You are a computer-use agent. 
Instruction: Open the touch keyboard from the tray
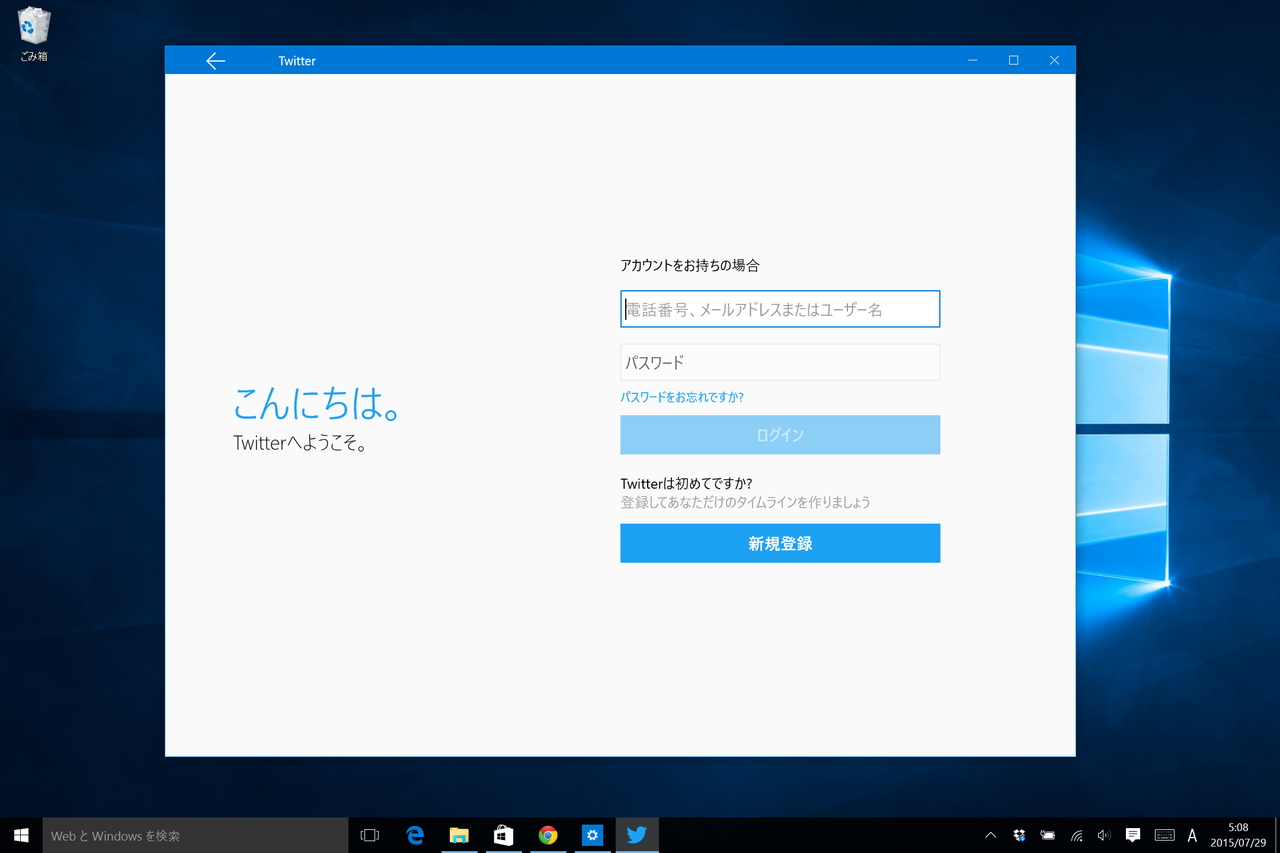(1164, 835)
